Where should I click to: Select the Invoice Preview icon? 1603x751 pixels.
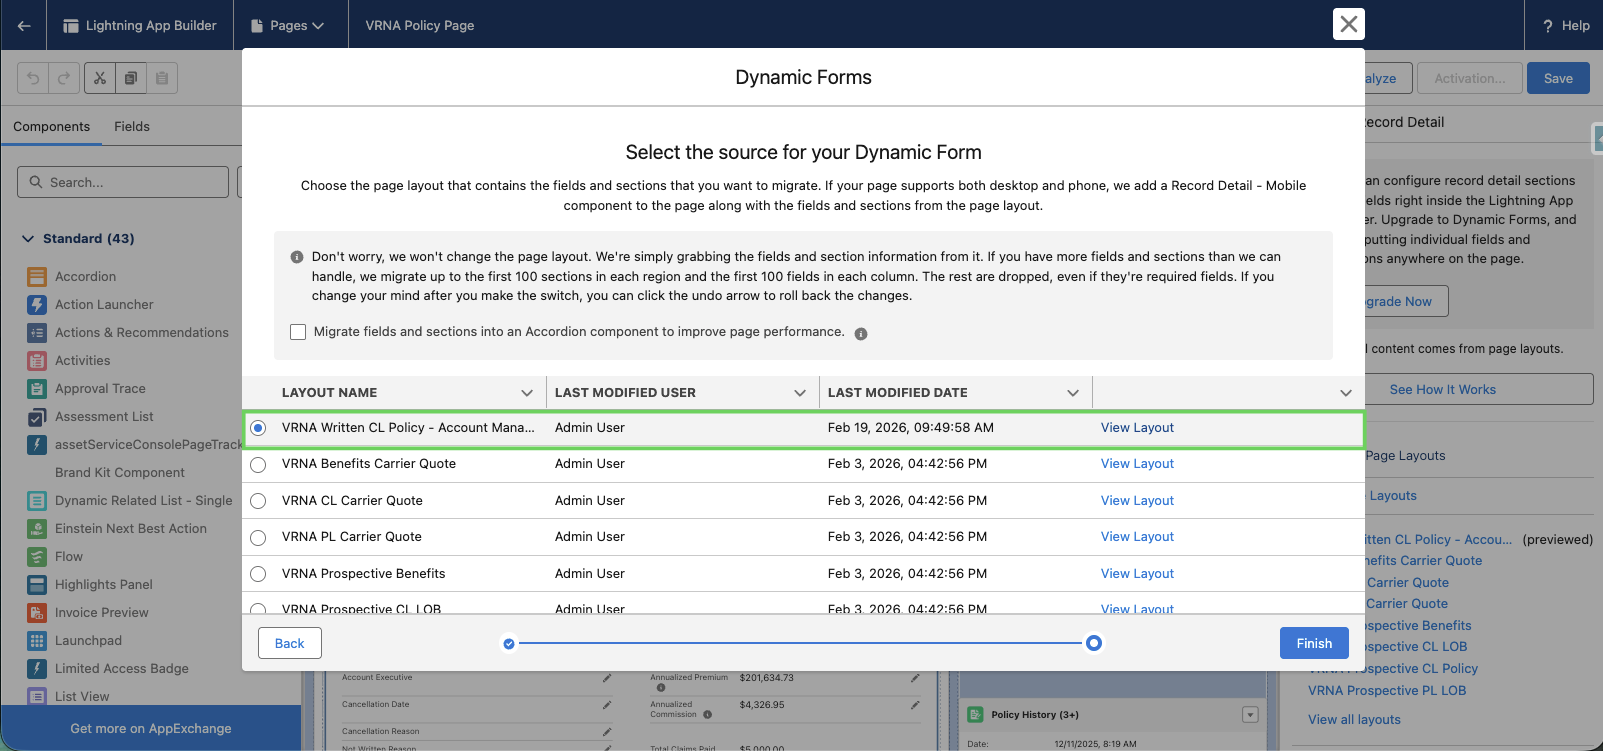coord(37,613)
